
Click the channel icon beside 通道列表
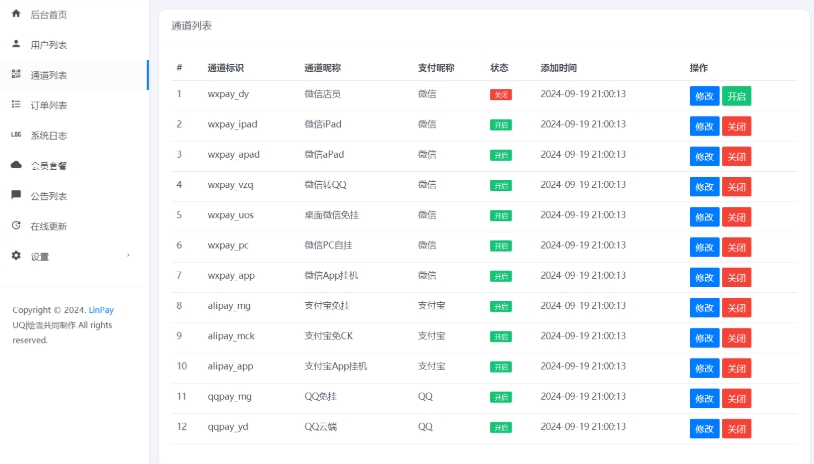pos(16,74)
